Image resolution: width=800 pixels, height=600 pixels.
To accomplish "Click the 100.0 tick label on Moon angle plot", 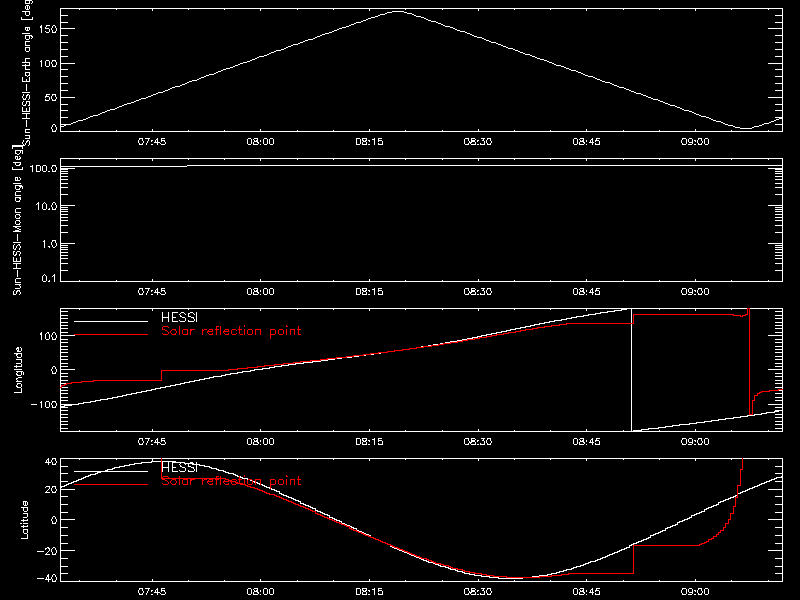I will pyautogui.click(x=43, y=168).
